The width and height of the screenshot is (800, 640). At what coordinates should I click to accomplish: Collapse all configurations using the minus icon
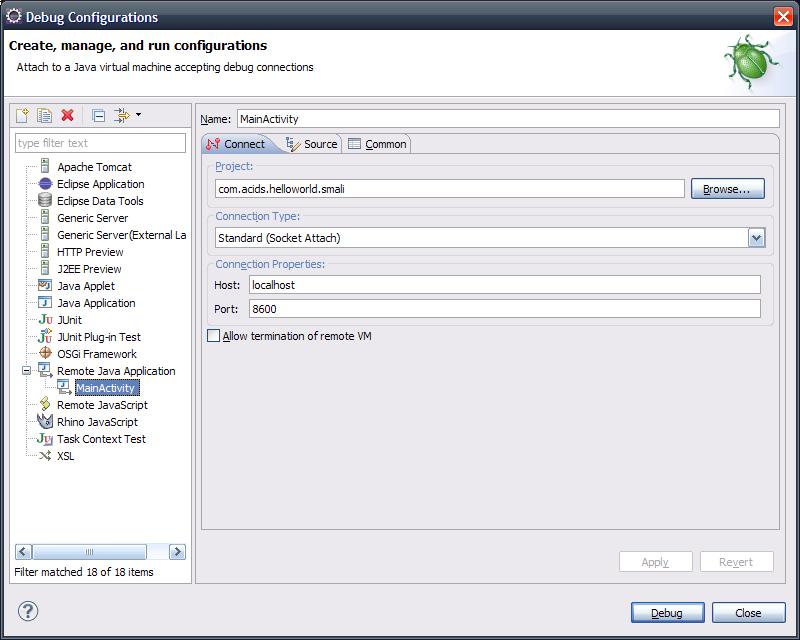[98, 116]
